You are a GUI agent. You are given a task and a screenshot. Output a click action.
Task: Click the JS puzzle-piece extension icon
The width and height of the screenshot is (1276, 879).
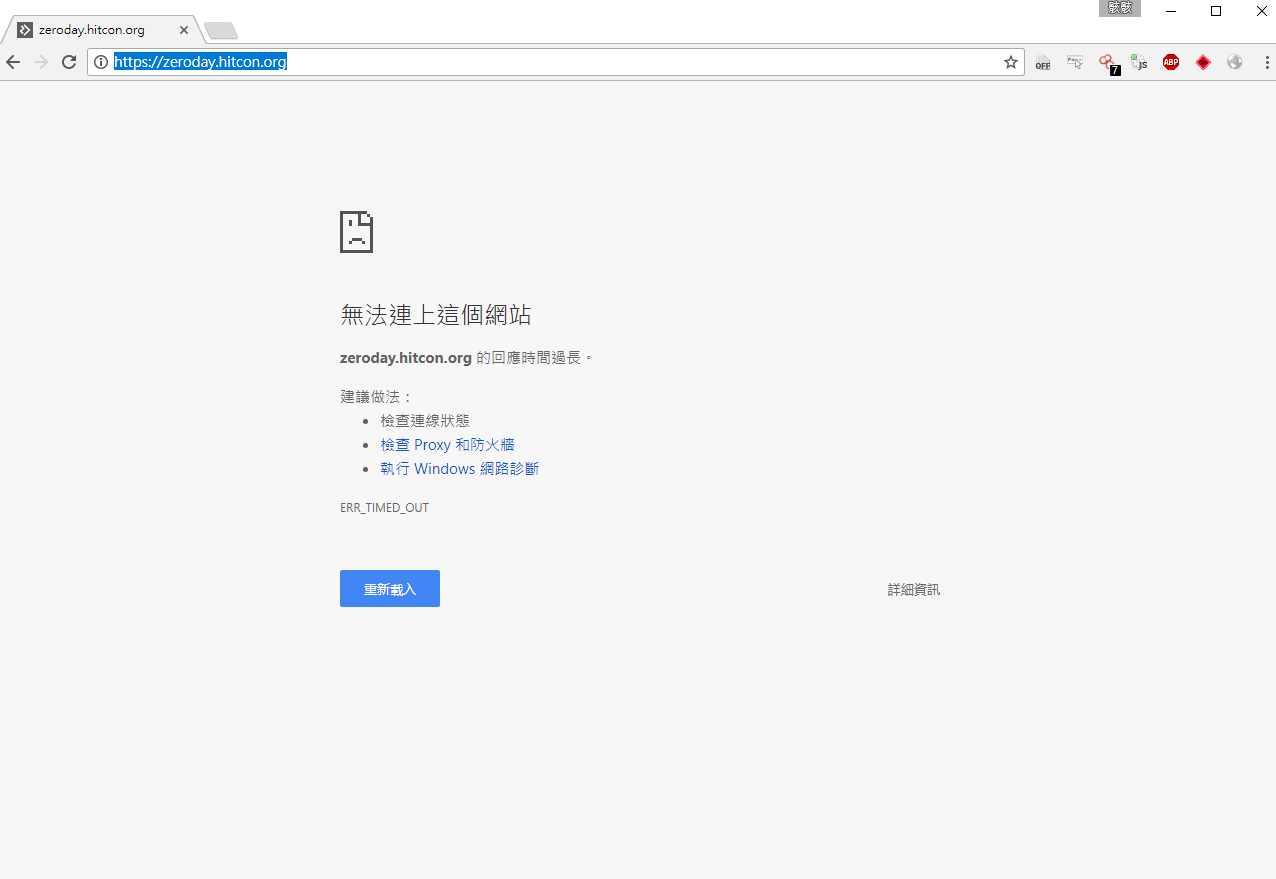click(x=1139, y=62)
